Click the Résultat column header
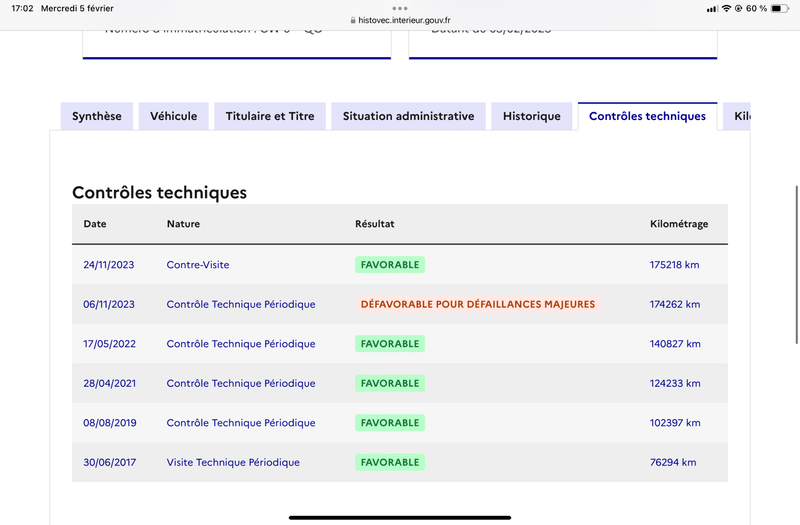The height and width of the screenshot is (525, 800). pyautogui.click(x=375, y=224)
